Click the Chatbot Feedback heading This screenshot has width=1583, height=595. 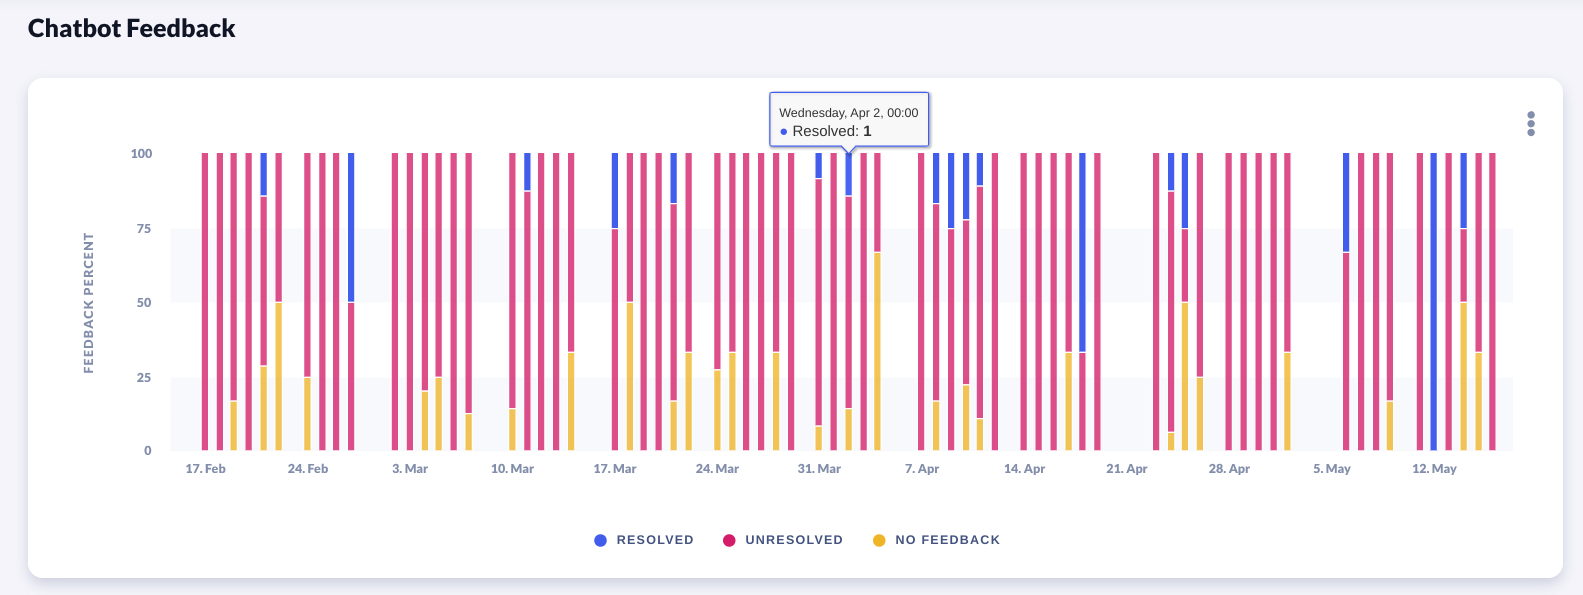pos(131,28)
